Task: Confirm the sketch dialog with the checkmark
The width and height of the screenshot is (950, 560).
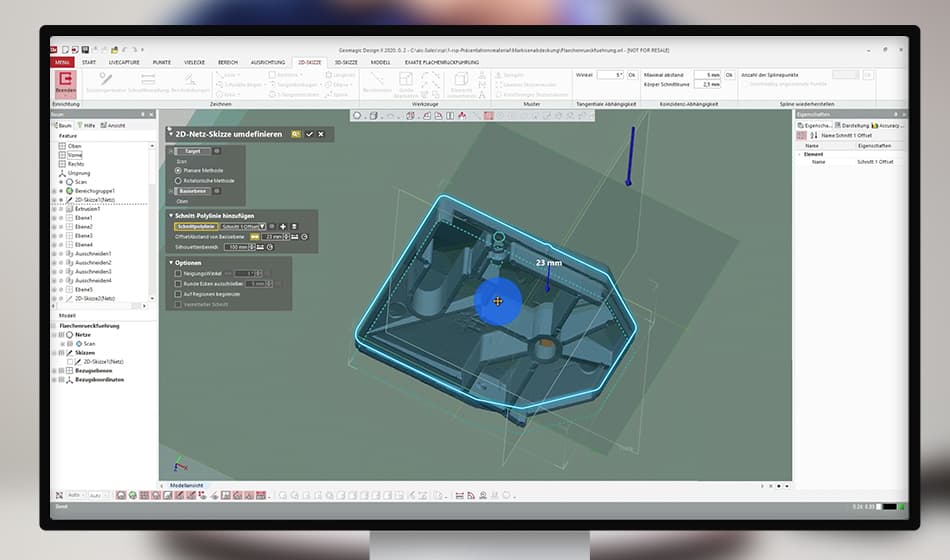Action: click(310, 134)
